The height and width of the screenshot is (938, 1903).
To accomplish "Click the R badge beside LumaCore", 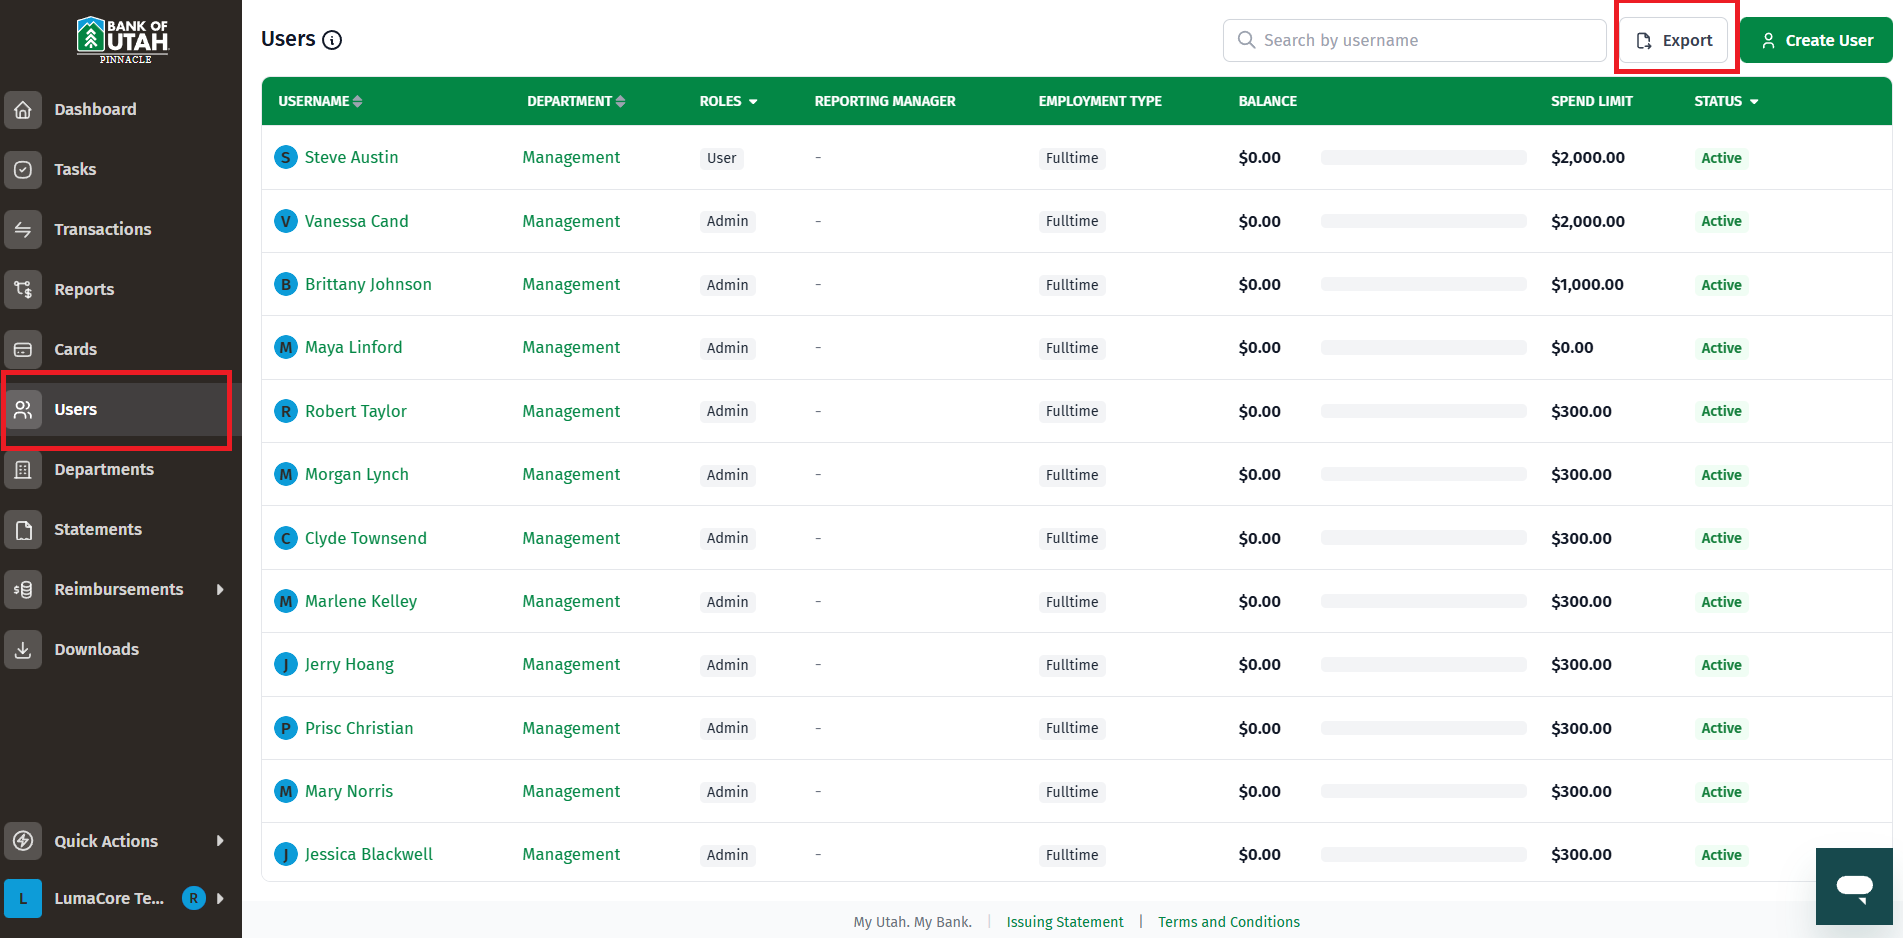I will (x=194, y=898).
